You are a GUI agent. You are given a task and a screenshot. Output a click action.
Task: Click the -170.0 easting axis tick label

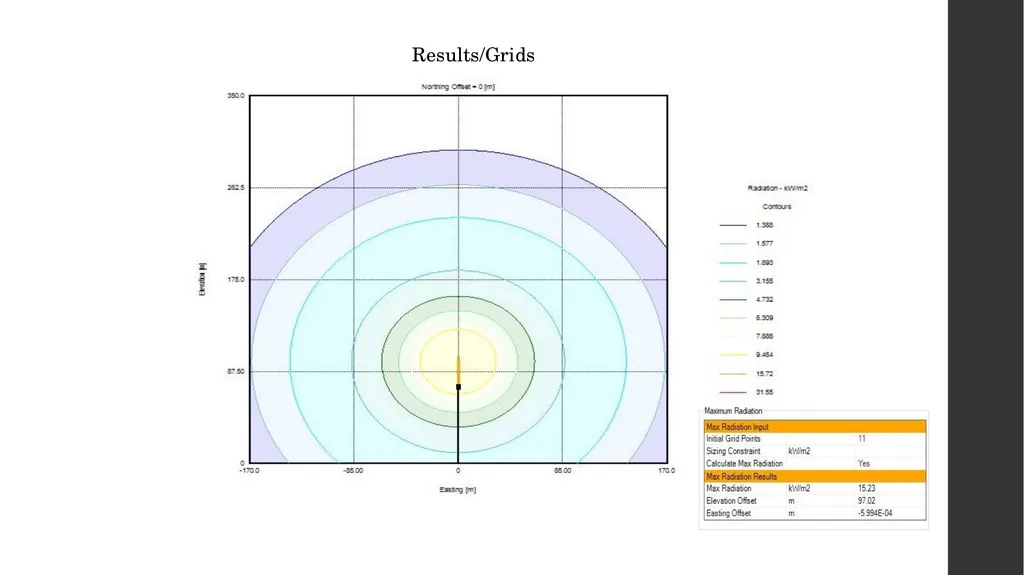pos(249,470)
